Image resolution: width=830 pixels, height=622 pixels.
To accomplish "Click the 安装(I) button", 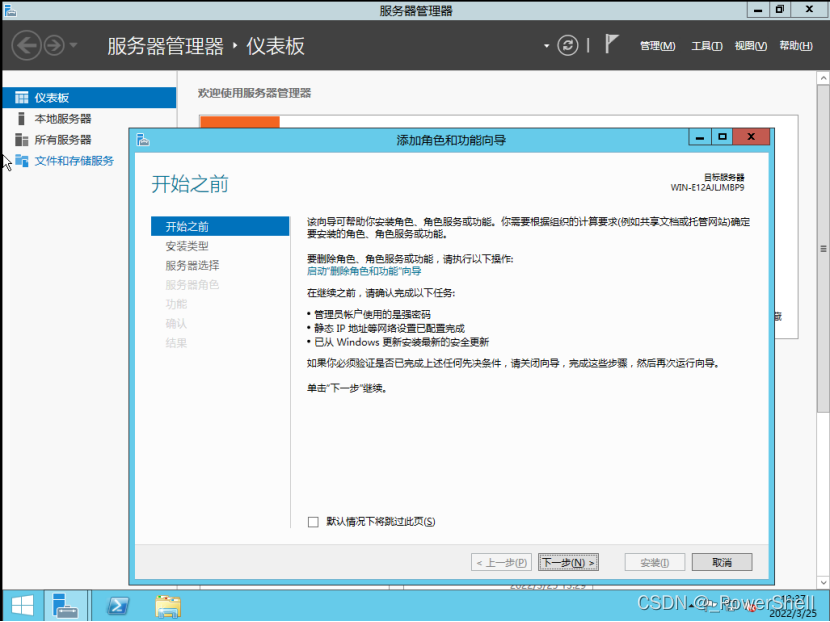I will 655,563.
